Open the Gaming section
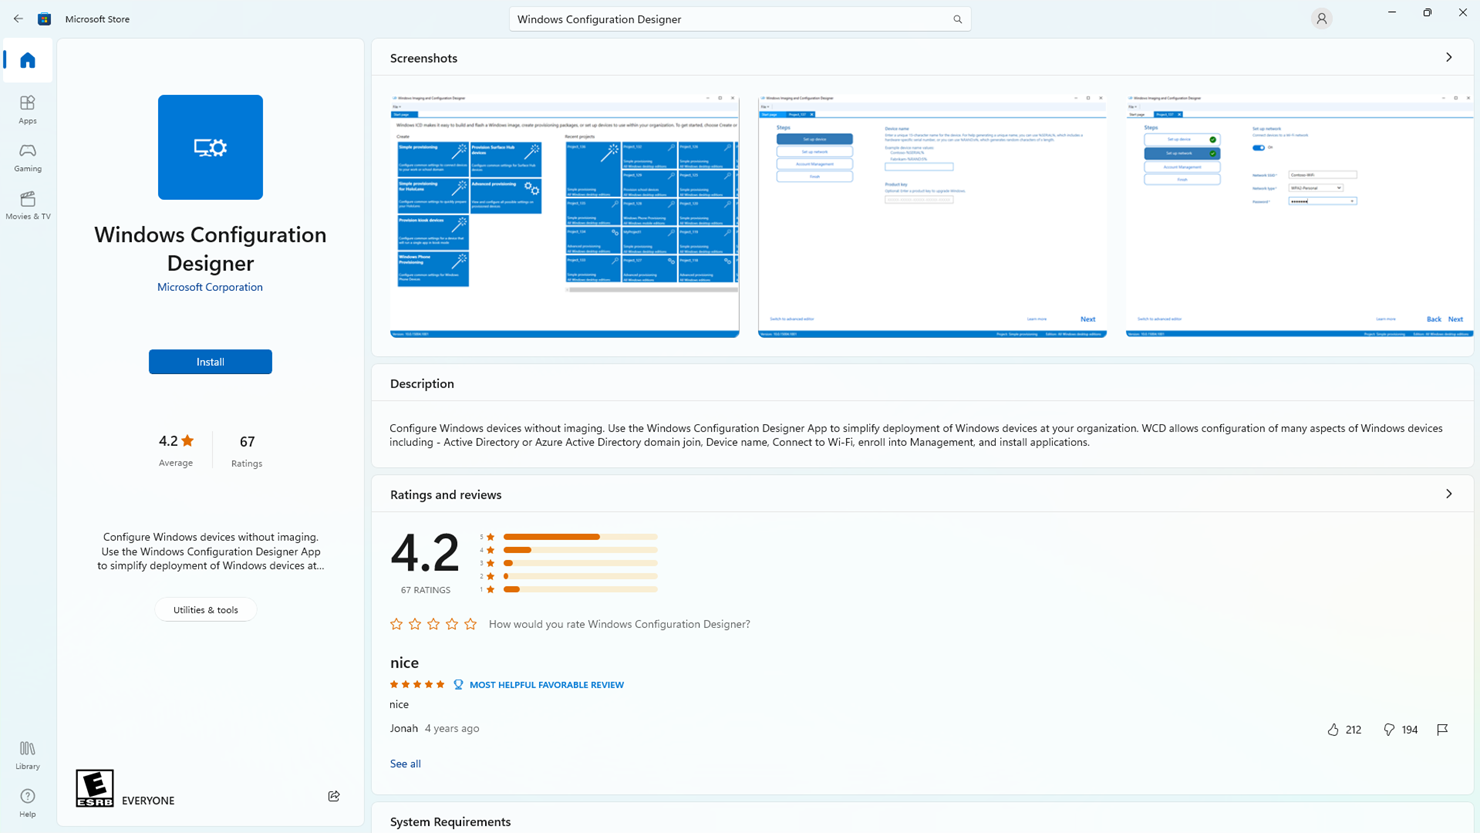 point(28,157)
